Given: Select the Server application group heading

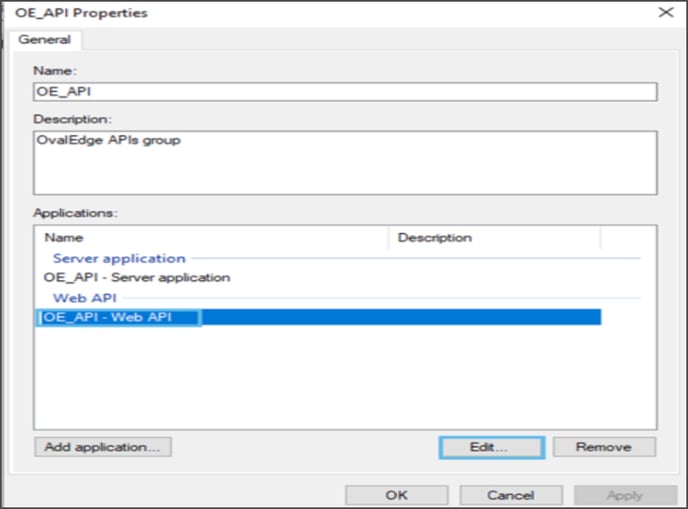Looking at the screenshot, I should tap(119, 258).
